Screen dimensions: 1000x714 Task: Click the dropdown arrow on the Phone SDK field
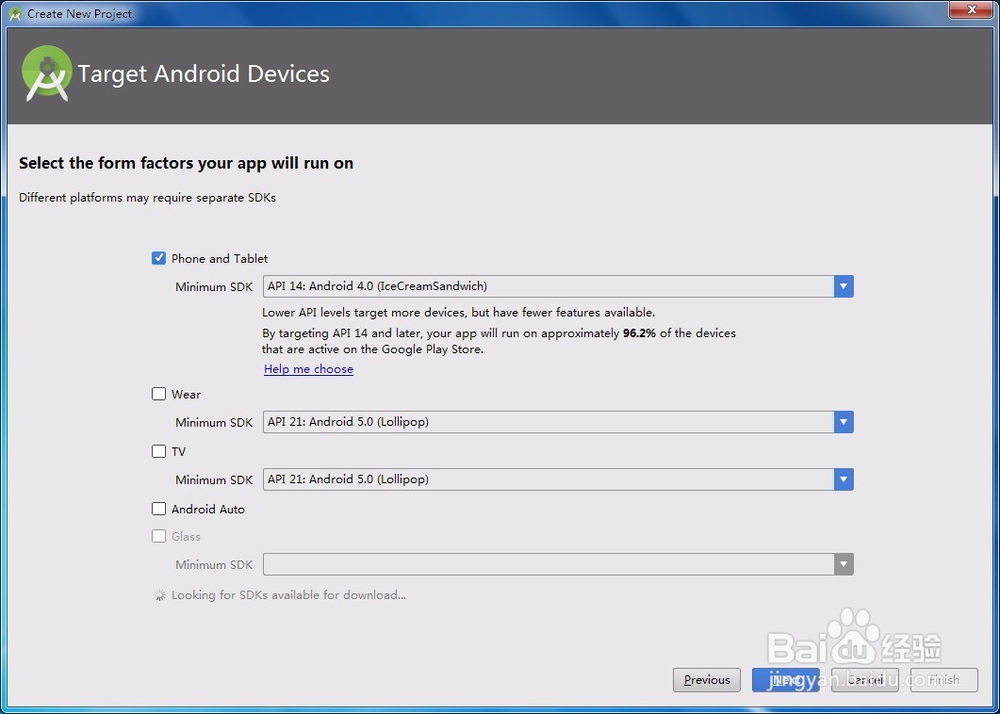tap(843, 286)
